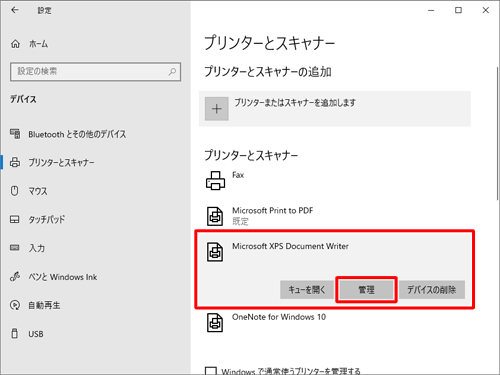Screen dimensions: 500x375
Task: Select プリンターとスキャナー in sidebar
Action: [61, 162]
